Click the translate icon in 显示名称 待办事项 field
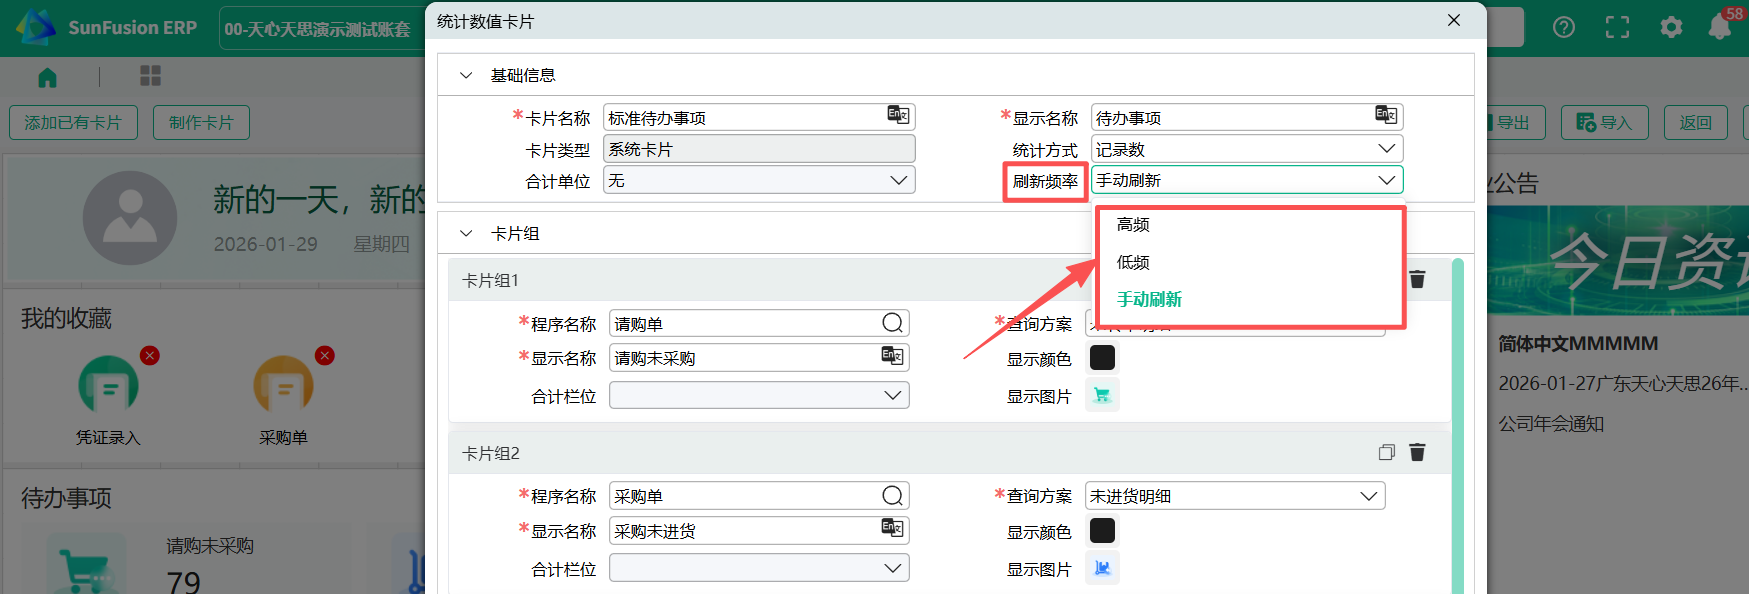Screen dimensions: 1749x594 point(1385,115)
